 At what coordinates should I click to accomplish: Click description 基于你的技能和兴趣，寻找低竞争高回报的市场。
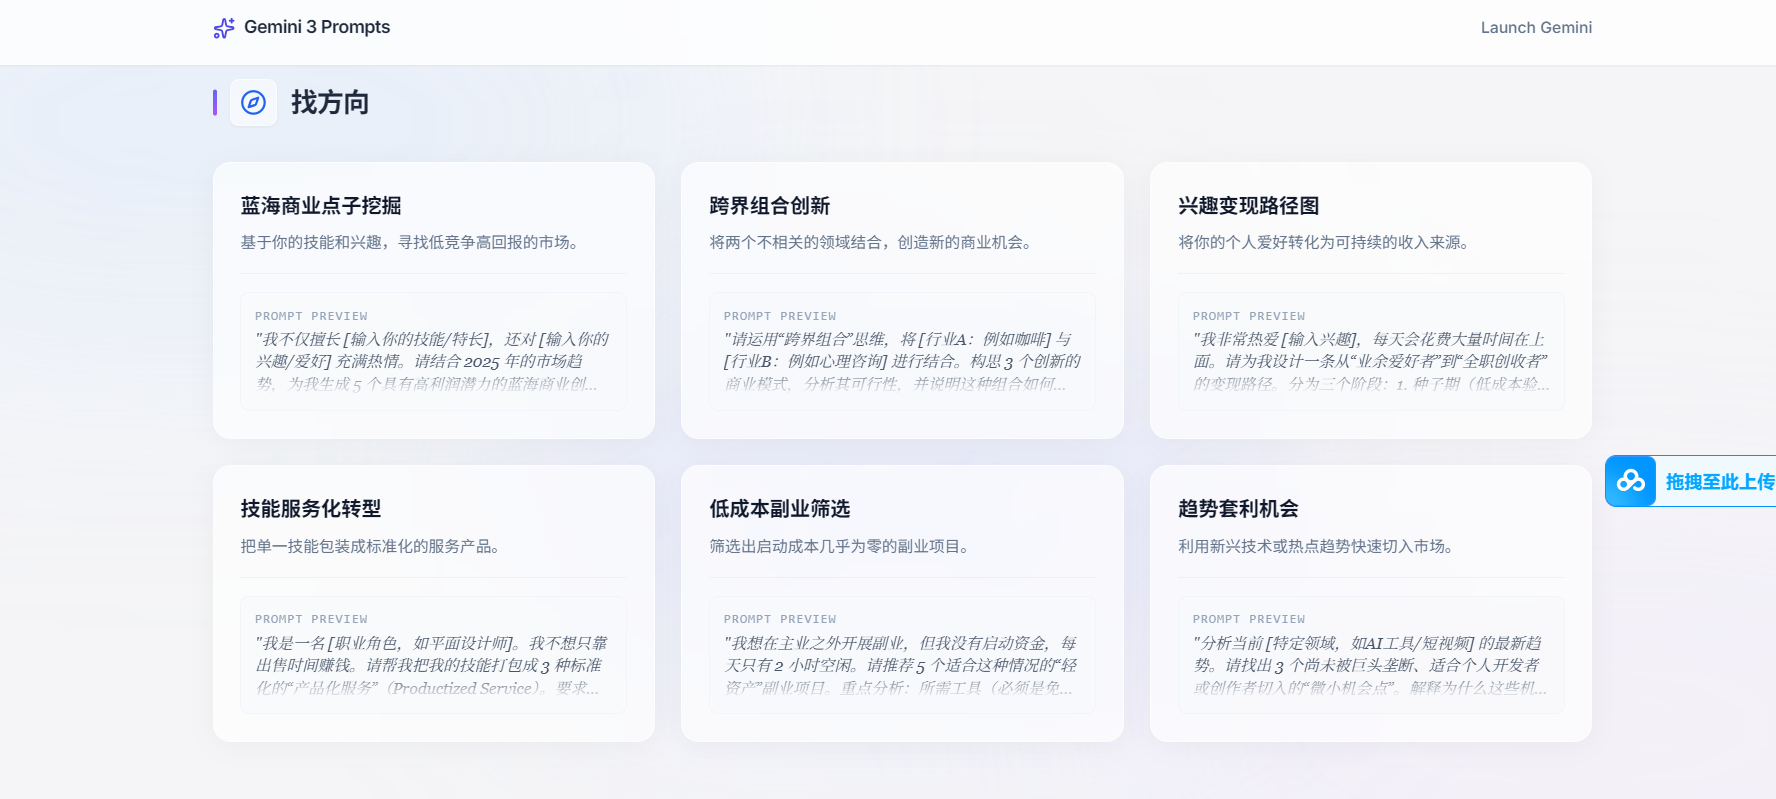coord(410,243)
